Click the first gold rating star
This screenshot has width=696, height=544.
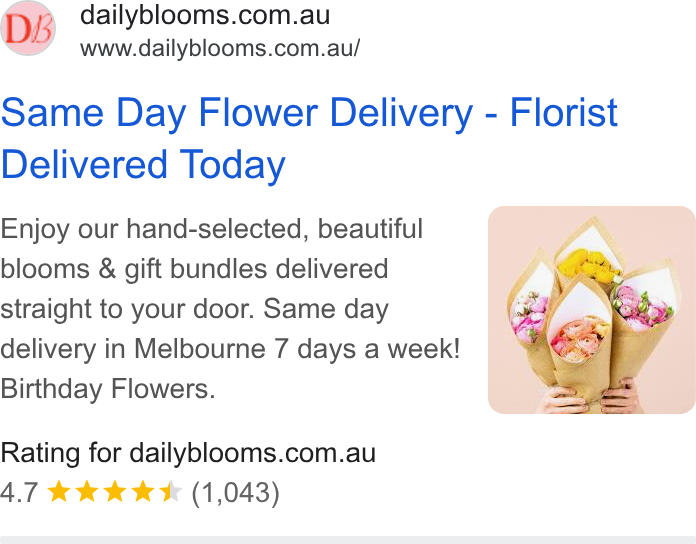click(59, 492)
